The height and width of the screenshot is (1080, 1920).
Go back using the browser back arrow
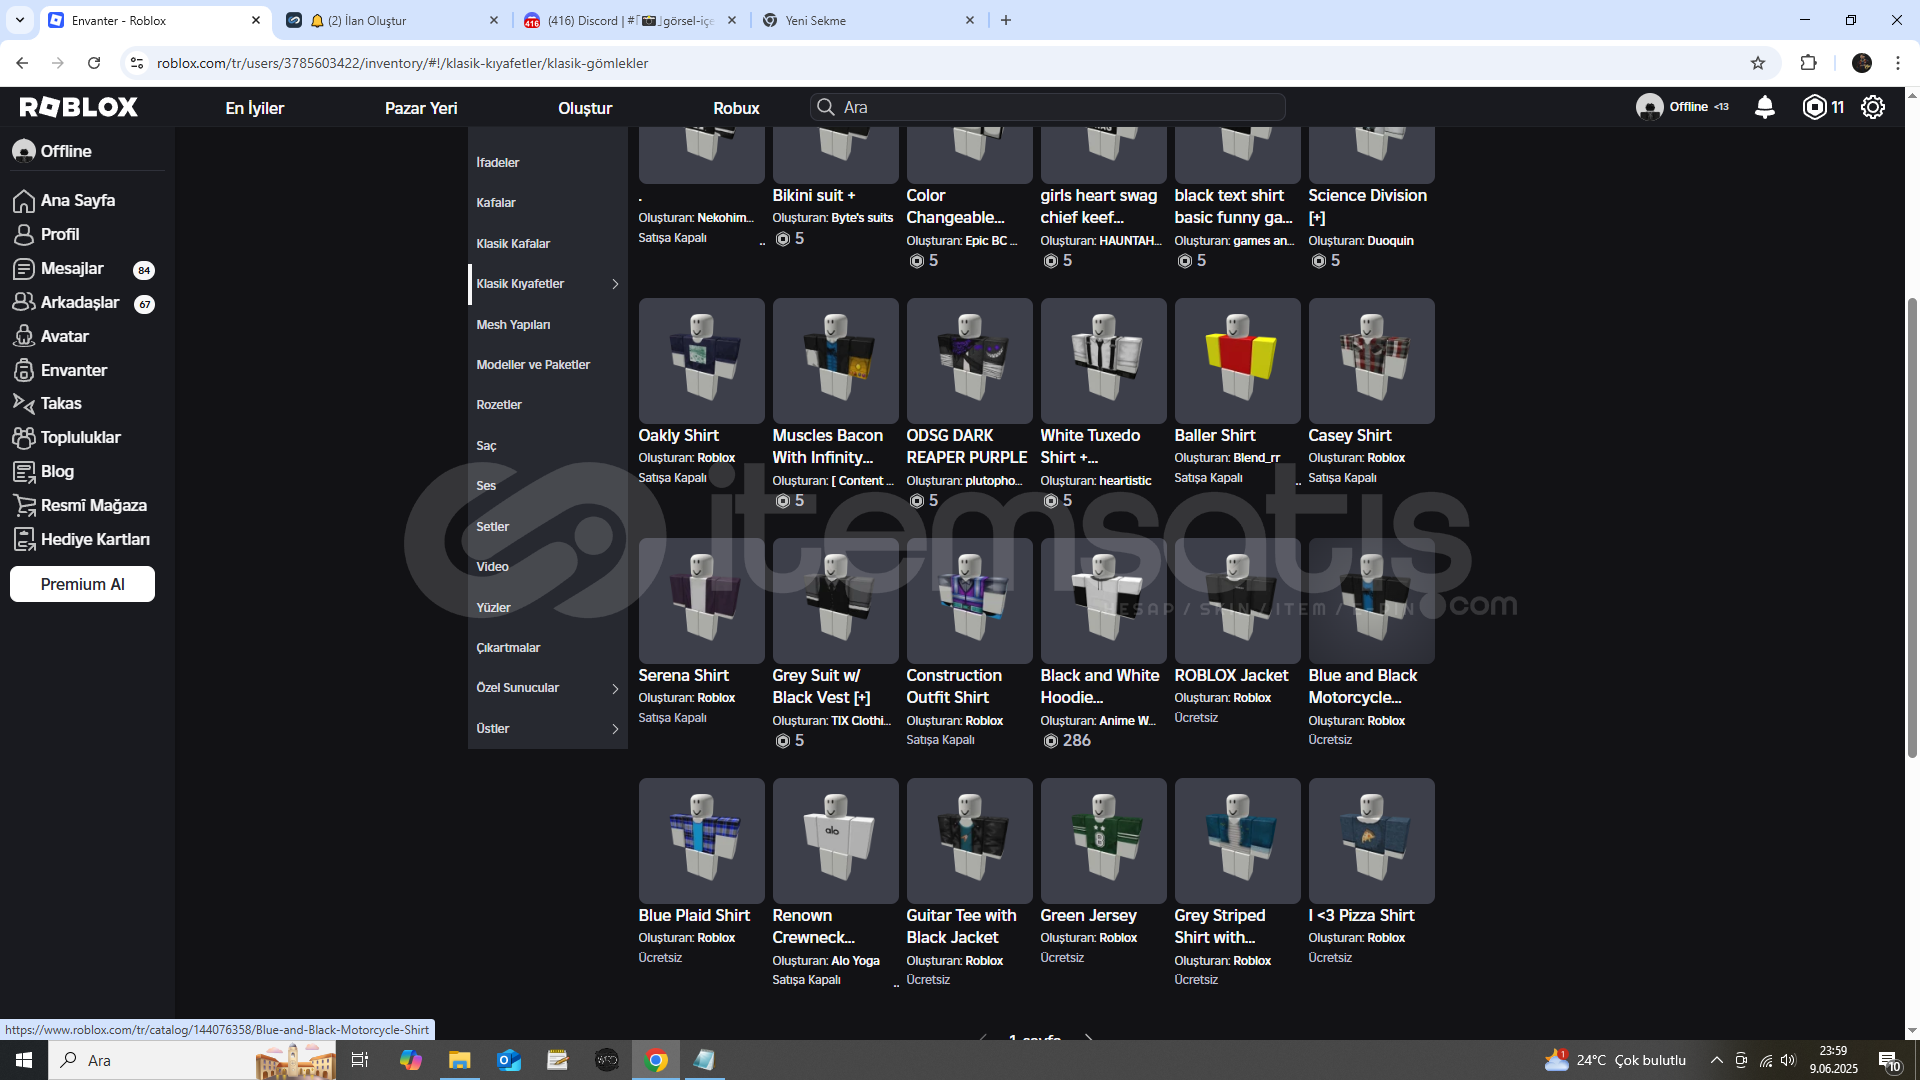[22, 63]
